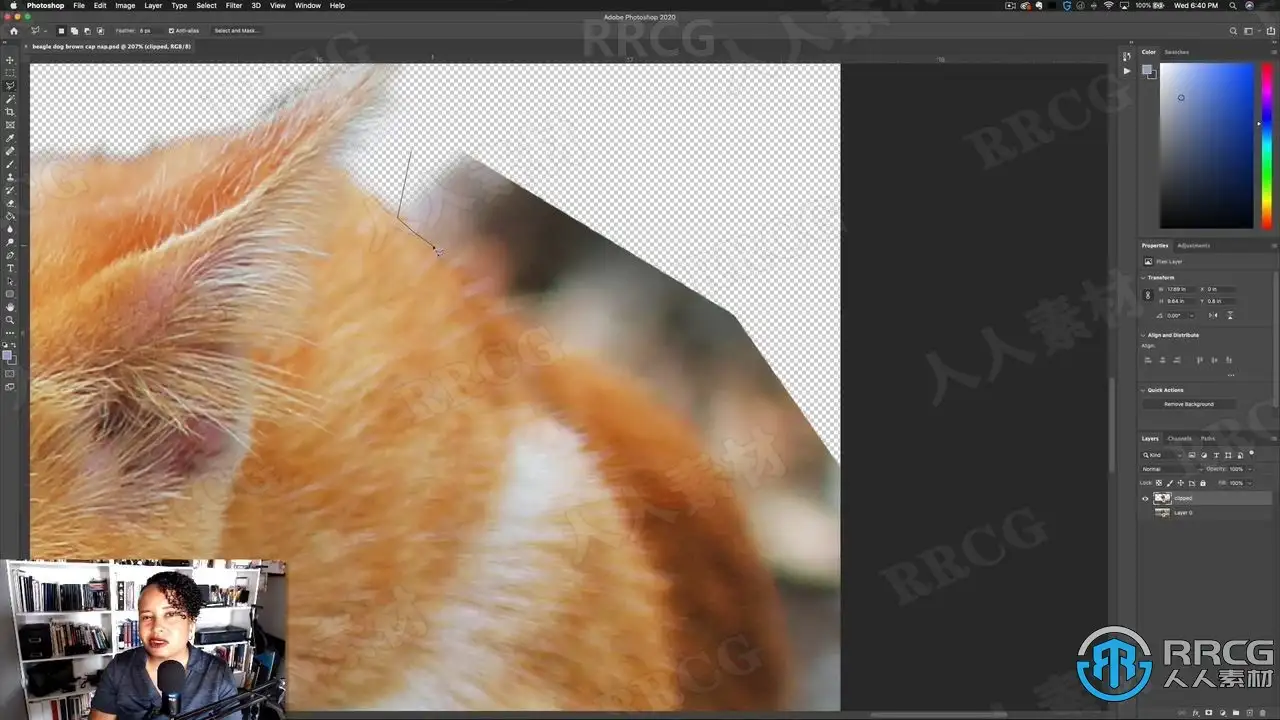Screen dimensions: 1280x720
Task: Select the Blur tool
Action: click(x=10, y=229)
